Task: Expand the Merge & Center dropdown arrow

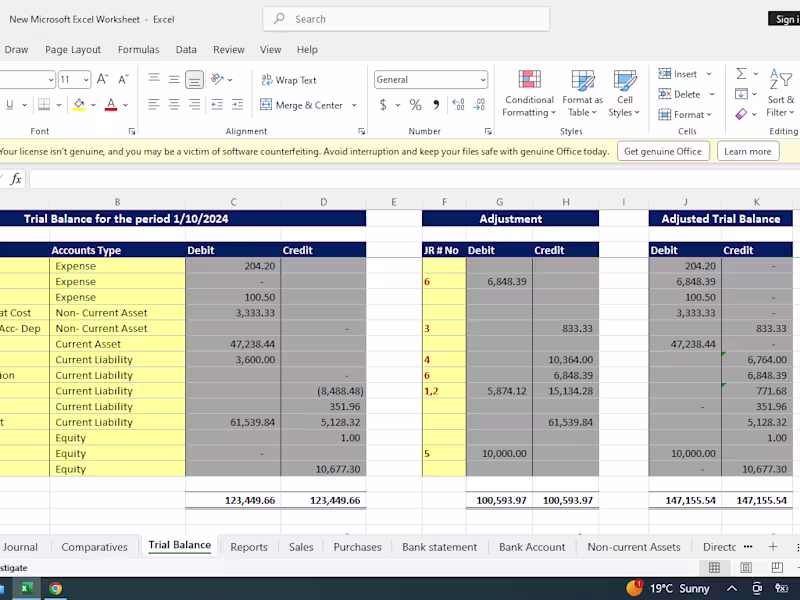Action: pos(351,105)
